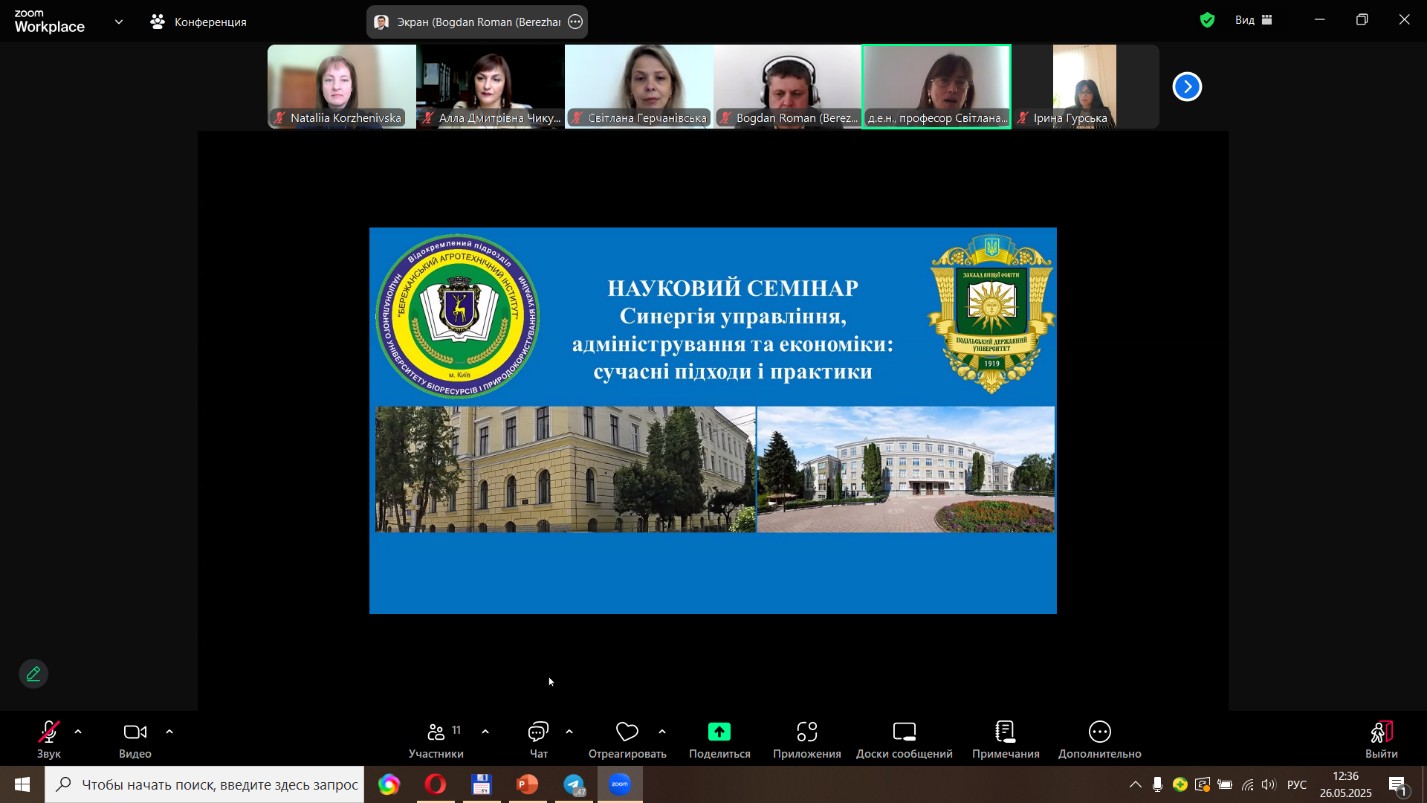
Task: Open the Apps icon in toolbar
Action: (807, 733)
